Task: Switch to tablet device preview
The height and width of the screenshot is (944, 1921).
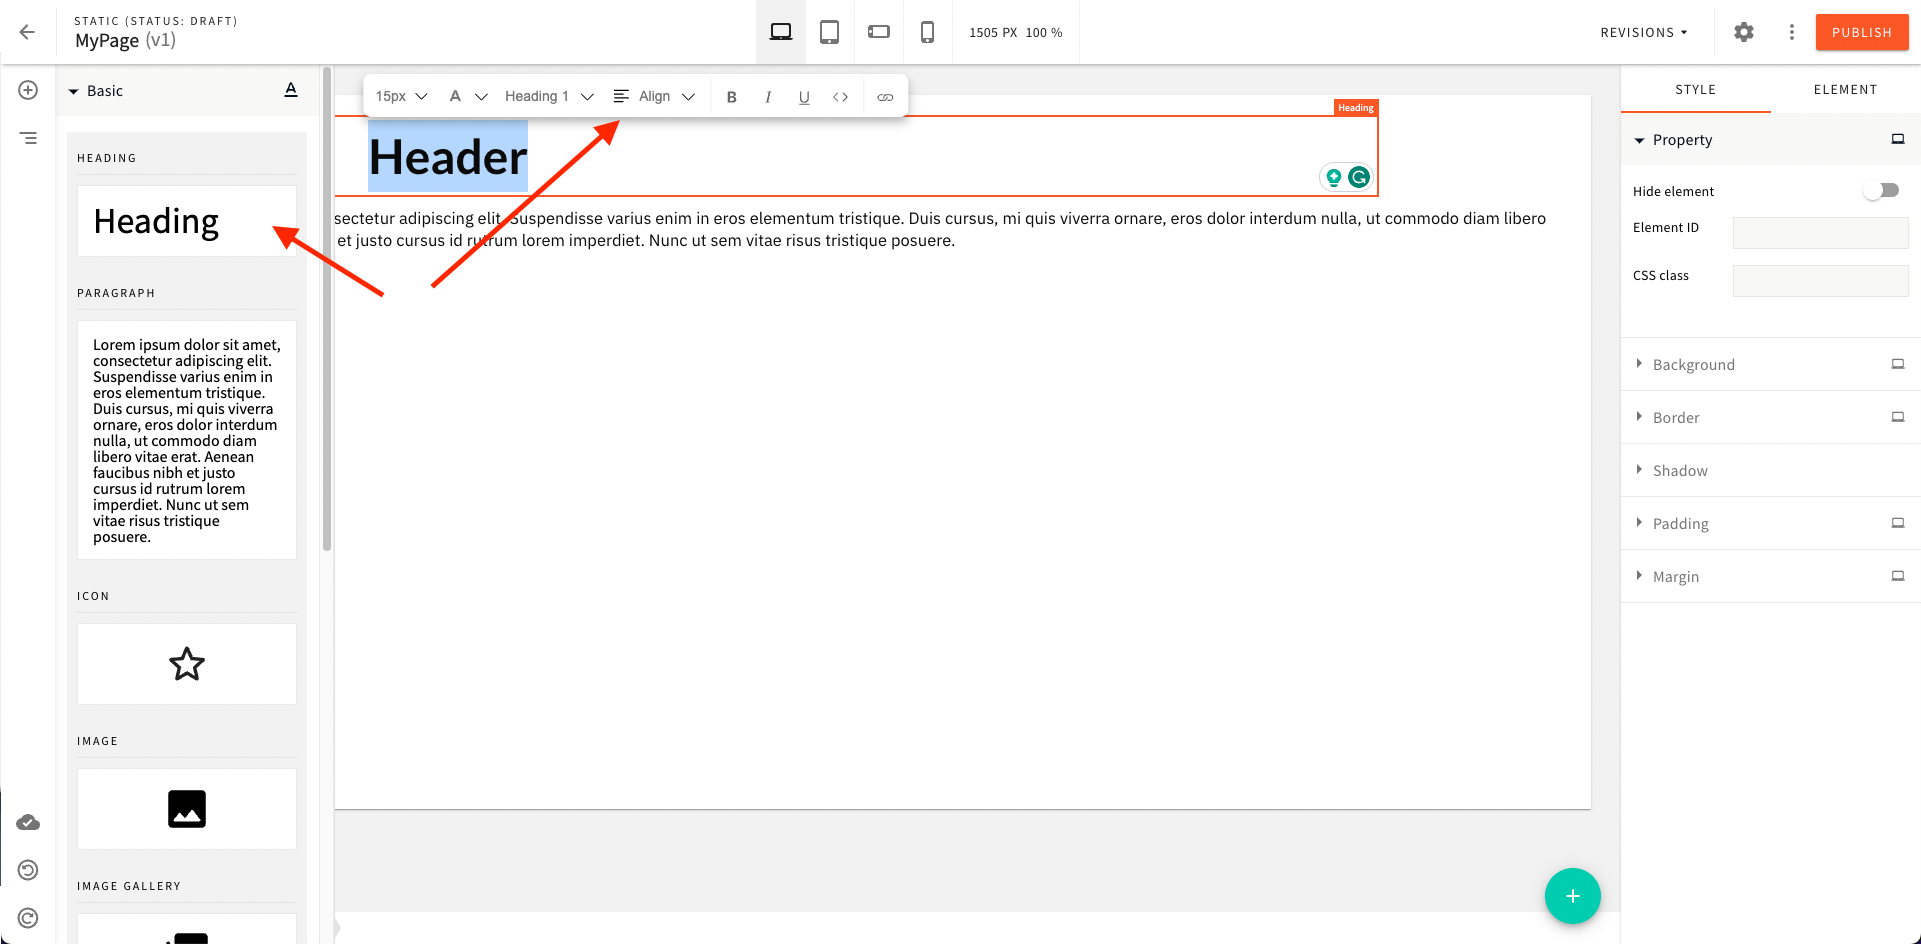Action: [x=829, y=32]
